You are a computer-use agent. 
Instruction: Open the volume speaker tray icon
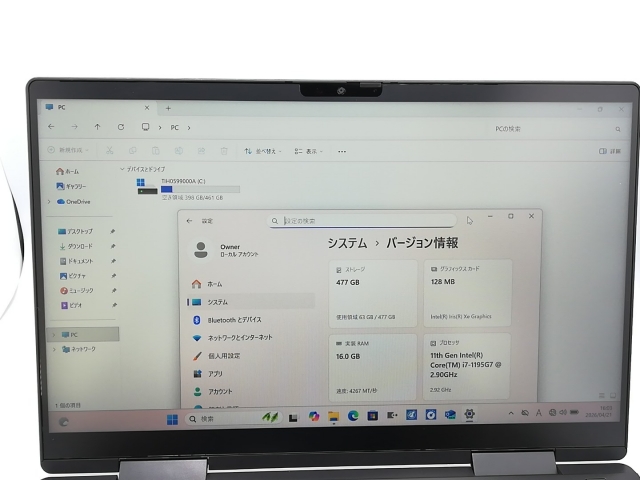[563, 412]
